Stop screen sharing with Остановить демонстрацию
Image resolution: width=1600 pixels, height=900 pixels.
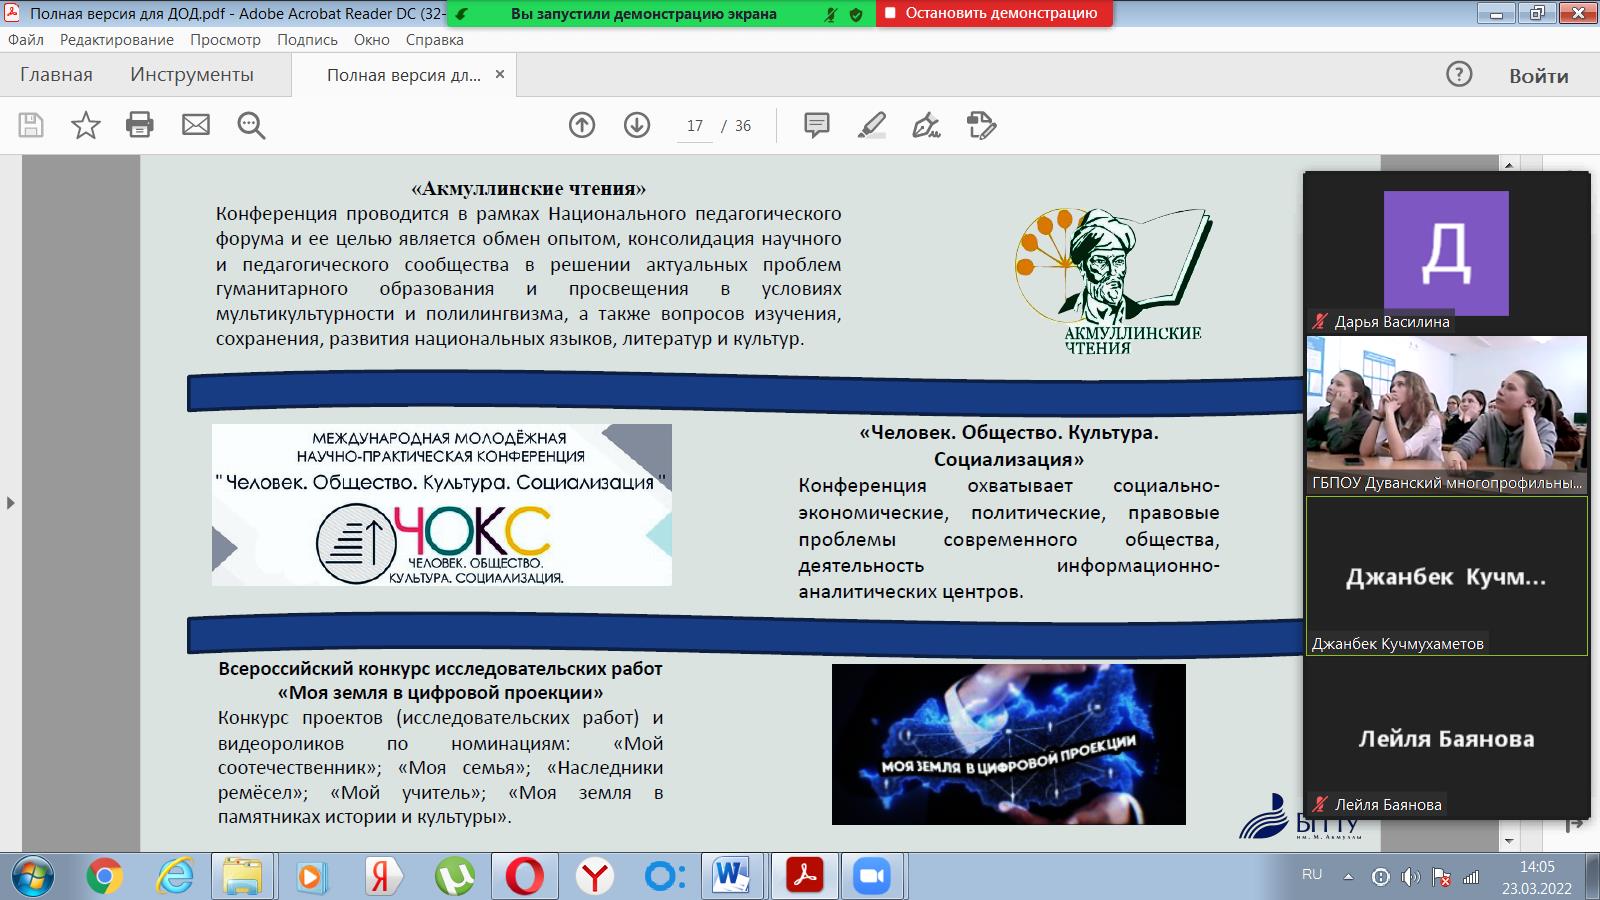pyautogui.click(x=994, y=14)
